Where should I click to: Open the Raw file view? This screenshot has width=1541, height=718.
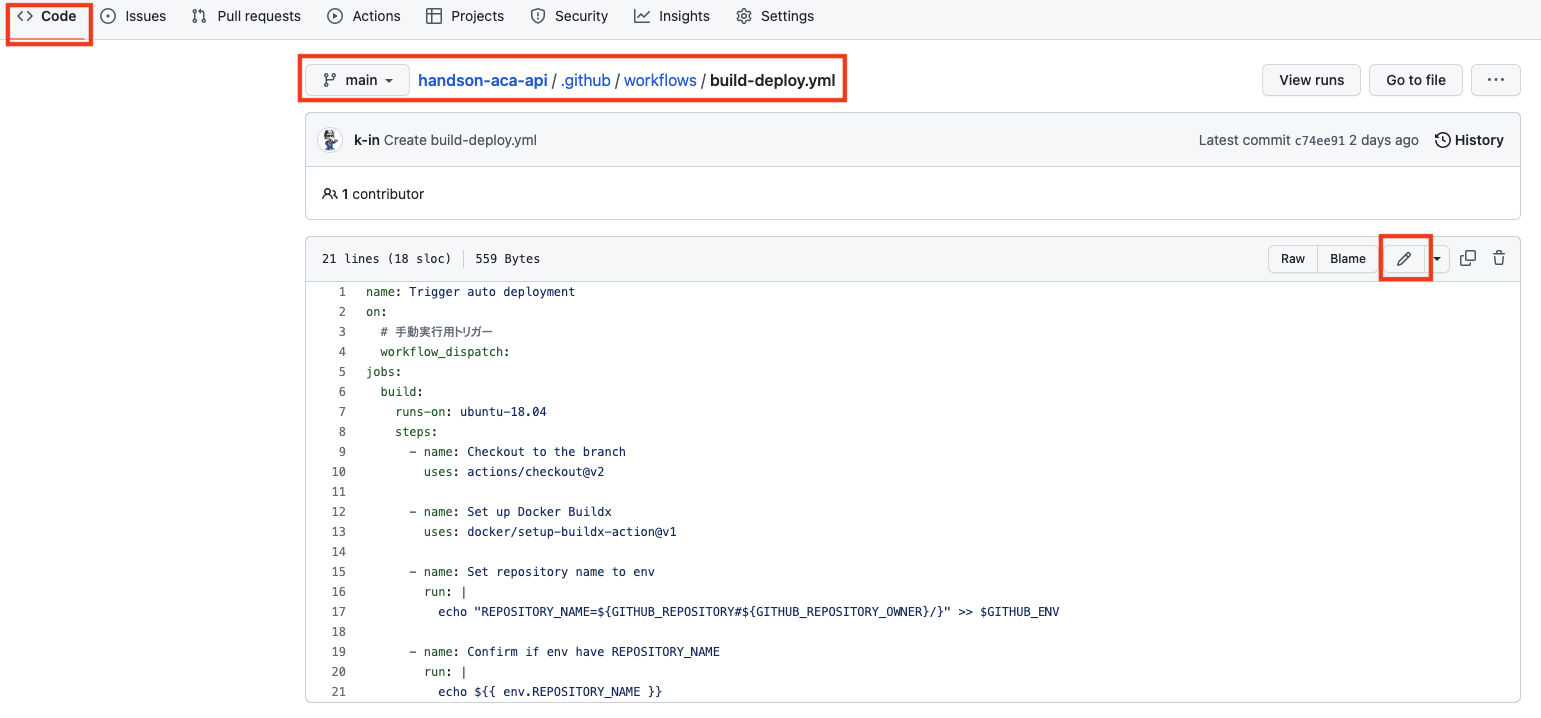1293,259
